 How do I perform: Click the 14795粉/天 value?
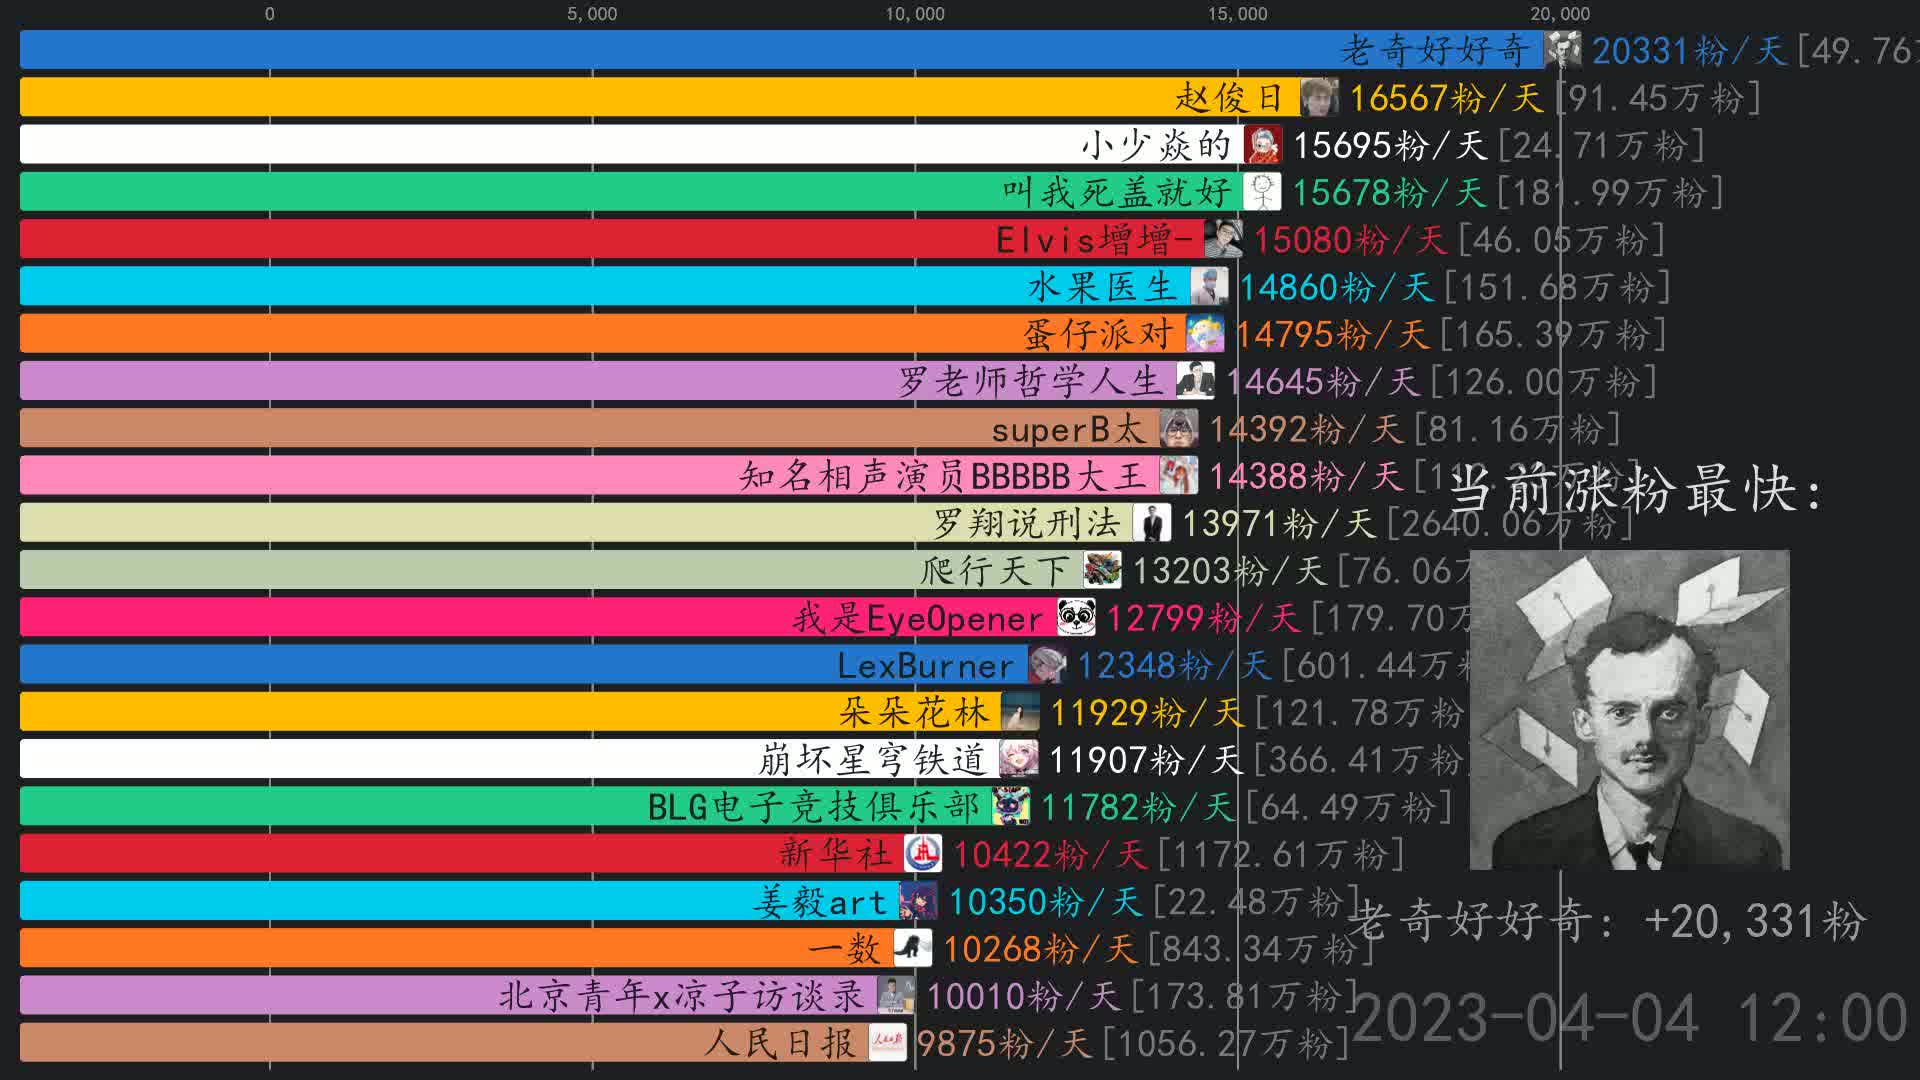pos(1332,334)
